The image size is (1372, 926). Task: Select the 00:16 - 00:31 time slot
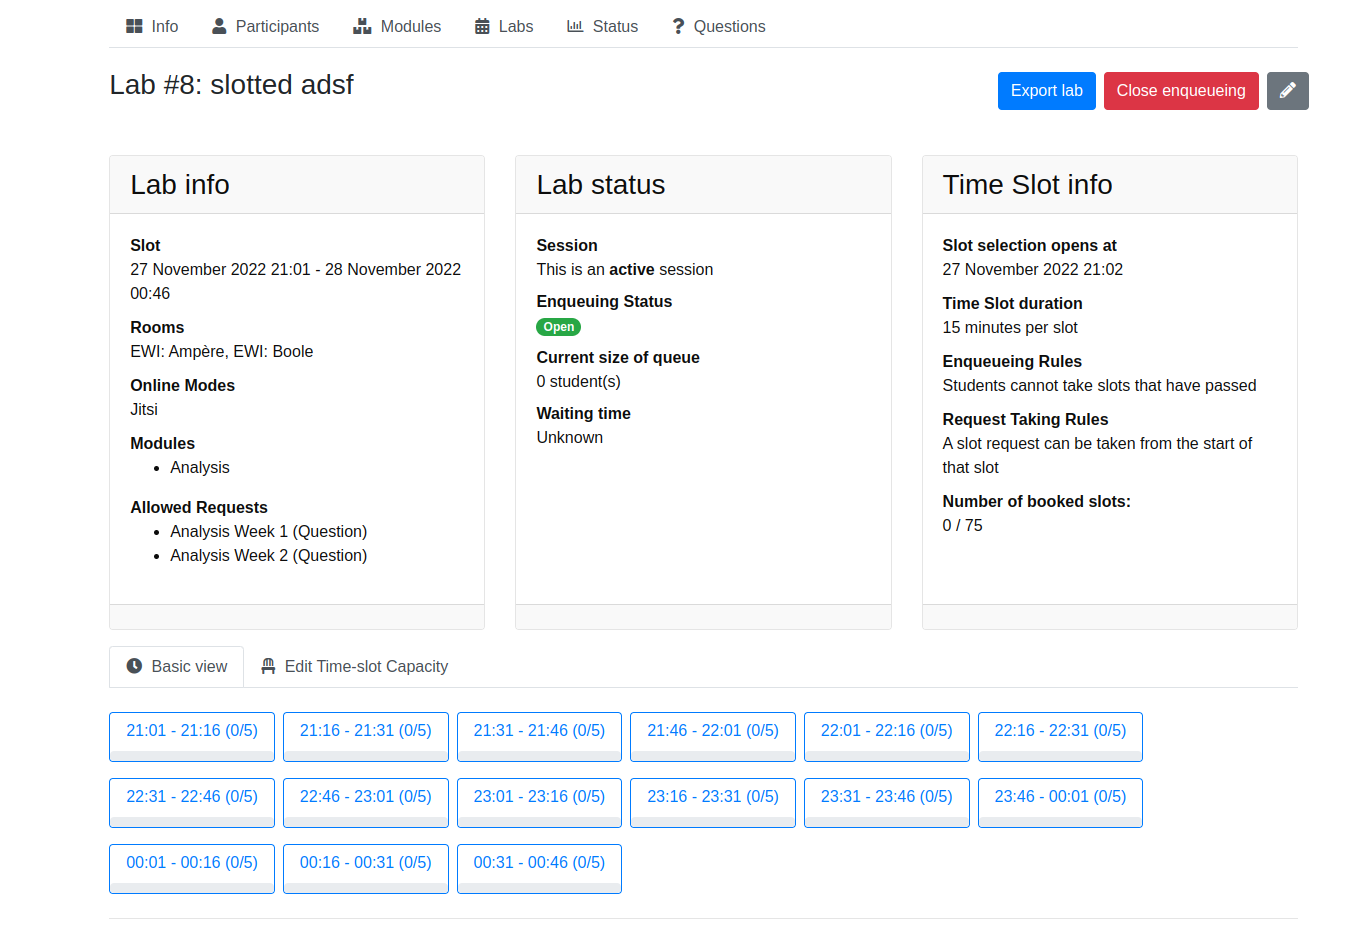366,869
